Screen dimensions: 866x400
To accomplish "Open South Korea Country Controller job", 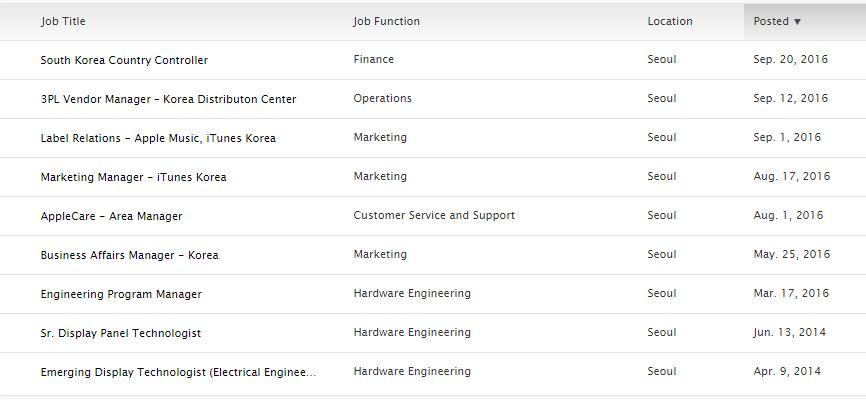I will 124,60.
